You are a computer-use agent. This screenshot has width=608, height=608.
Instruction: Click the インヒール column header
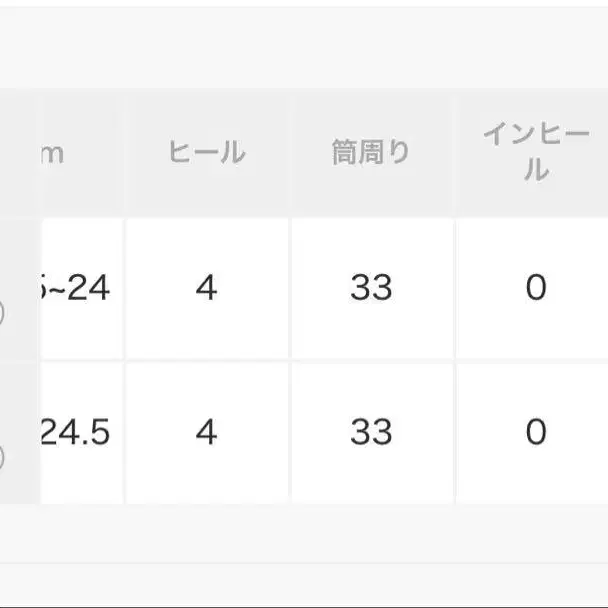[535, 153]
